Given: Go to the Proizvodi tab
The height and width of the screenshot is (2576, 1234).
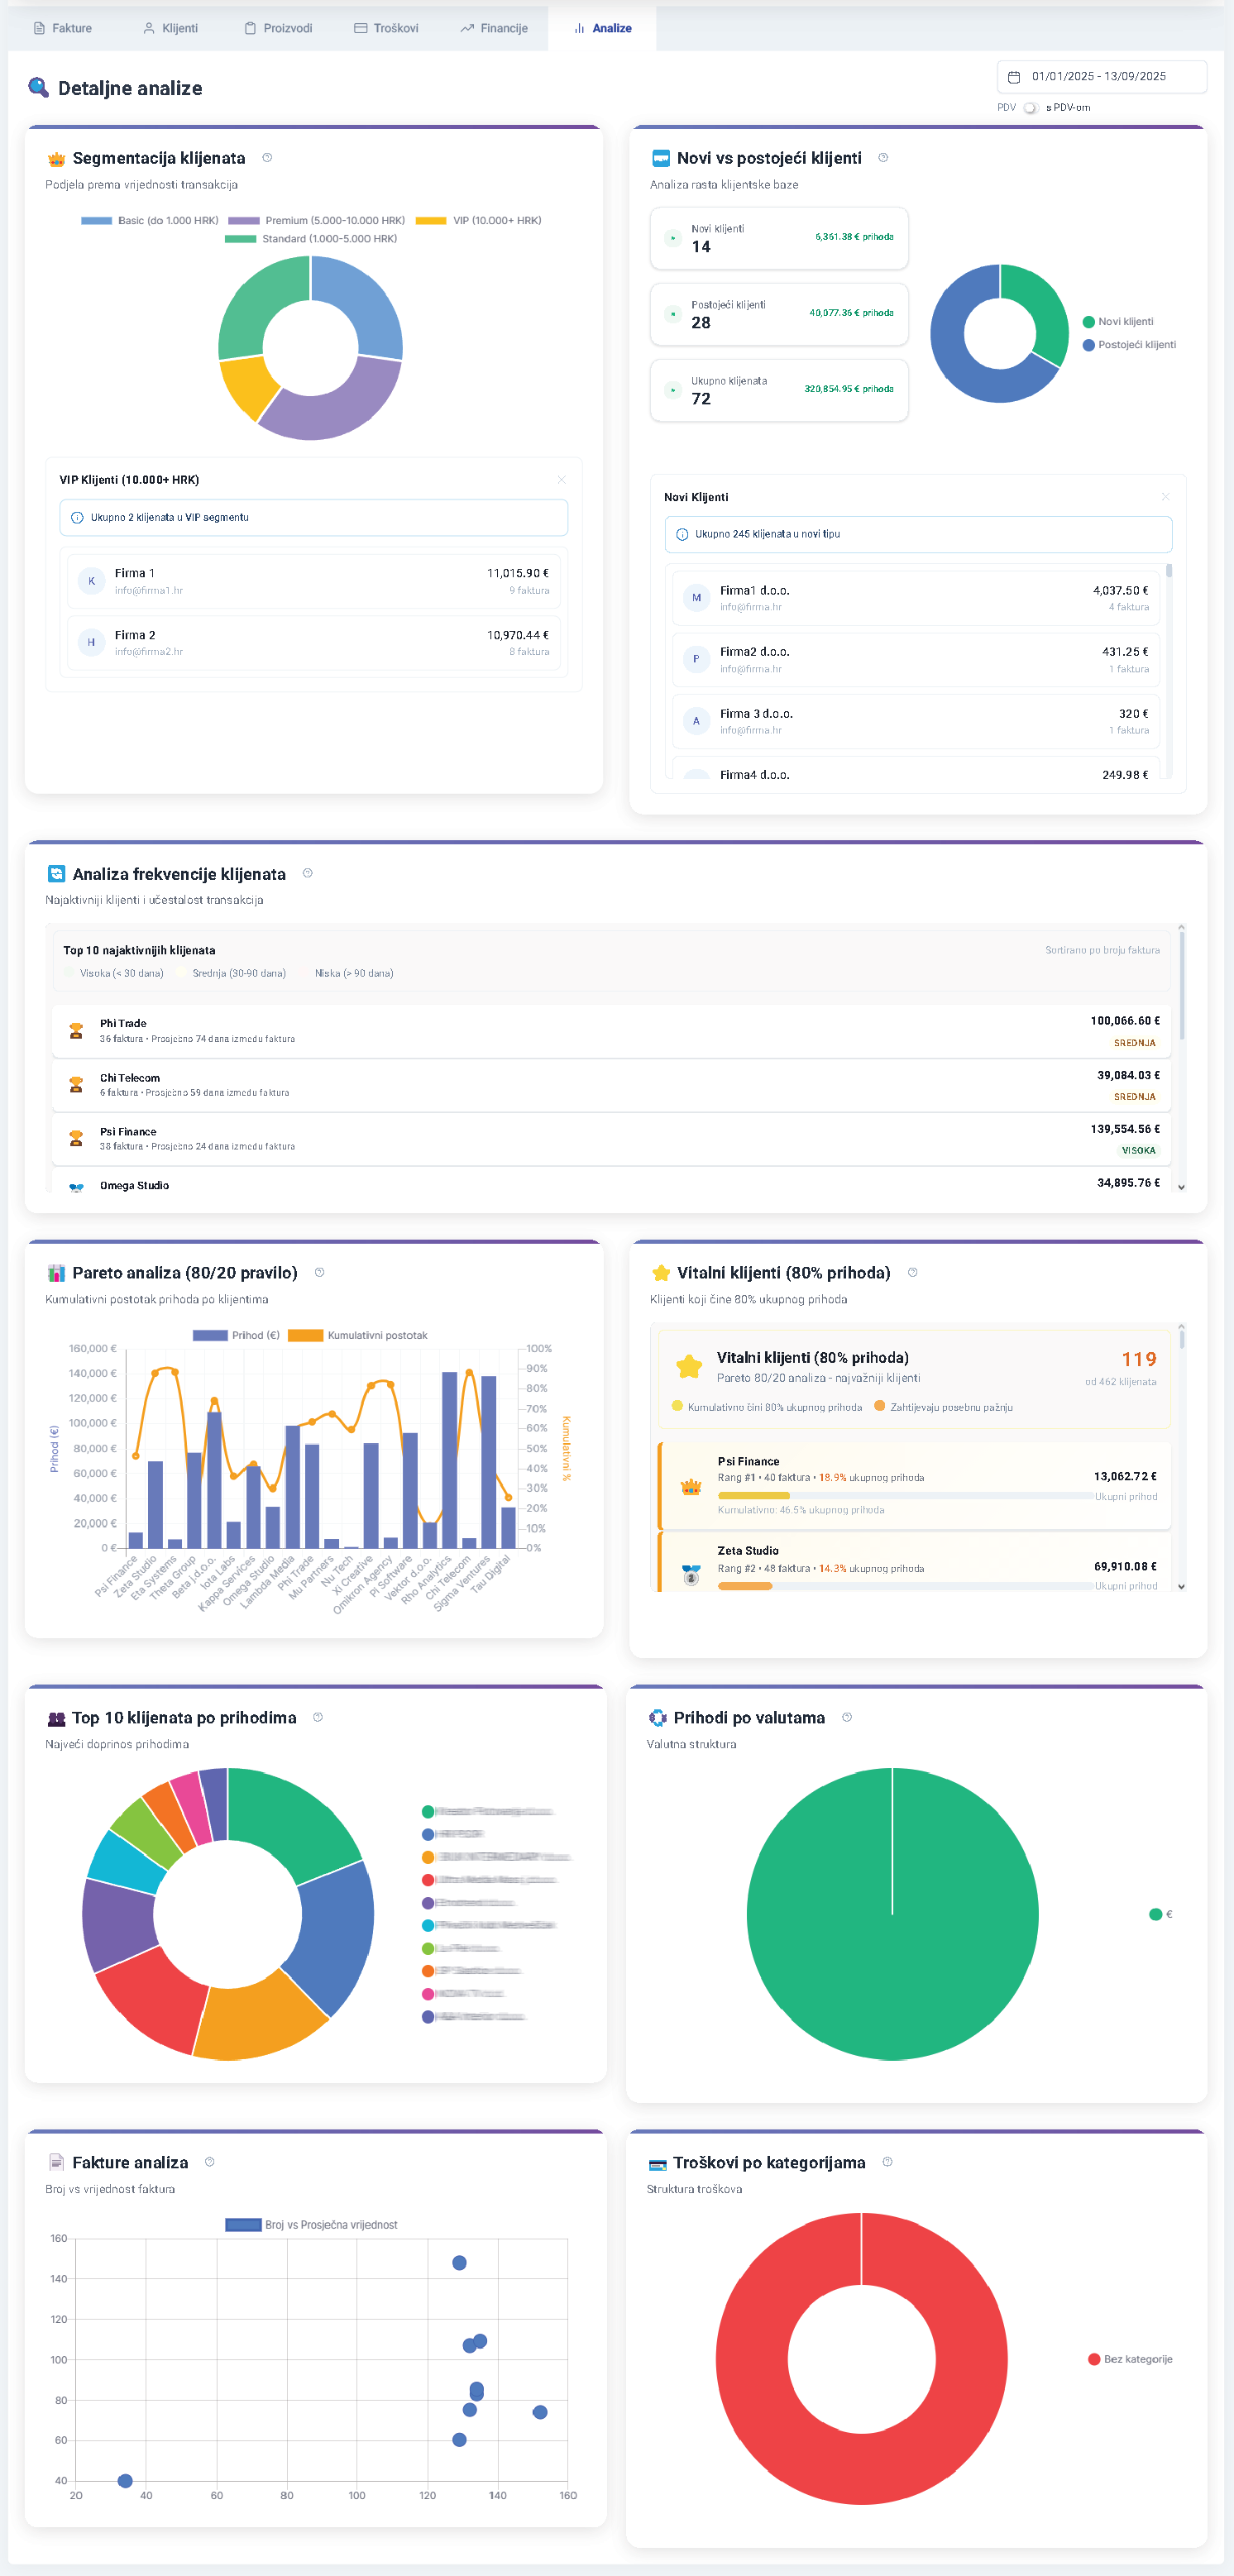Looking at the screenshot, I should click(278, 28).
